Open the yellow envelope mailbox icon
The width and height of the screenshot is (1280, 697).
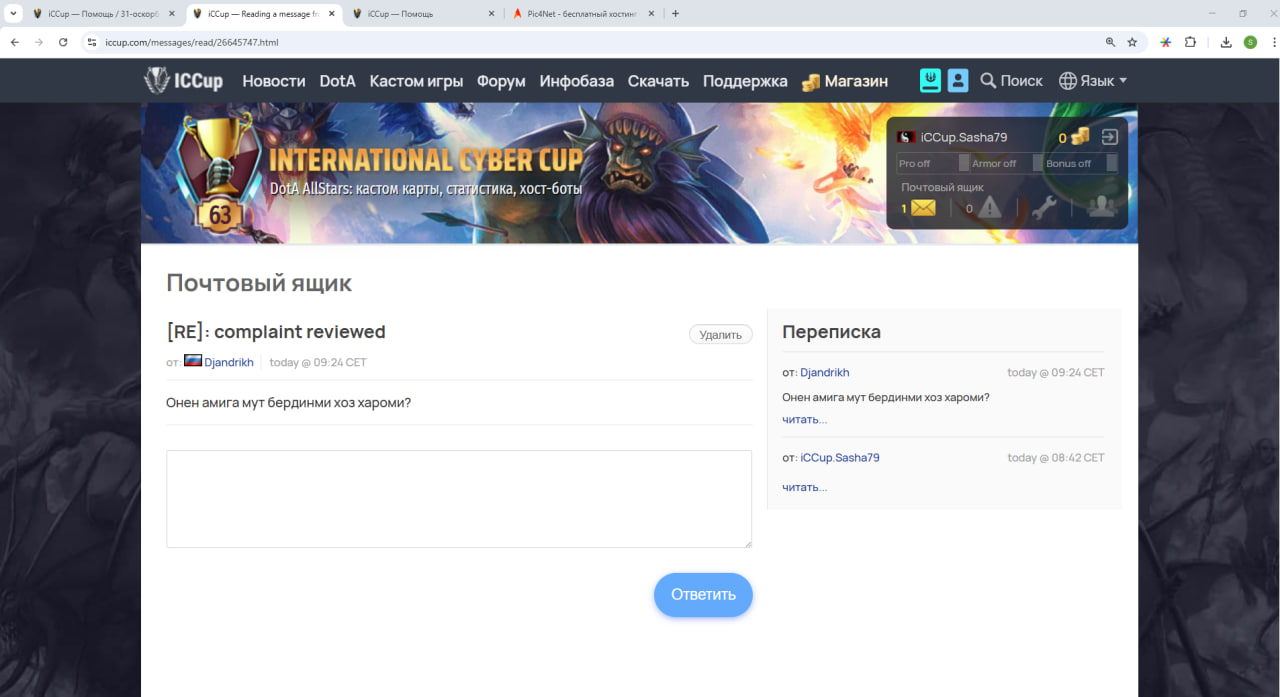[923, 208]
